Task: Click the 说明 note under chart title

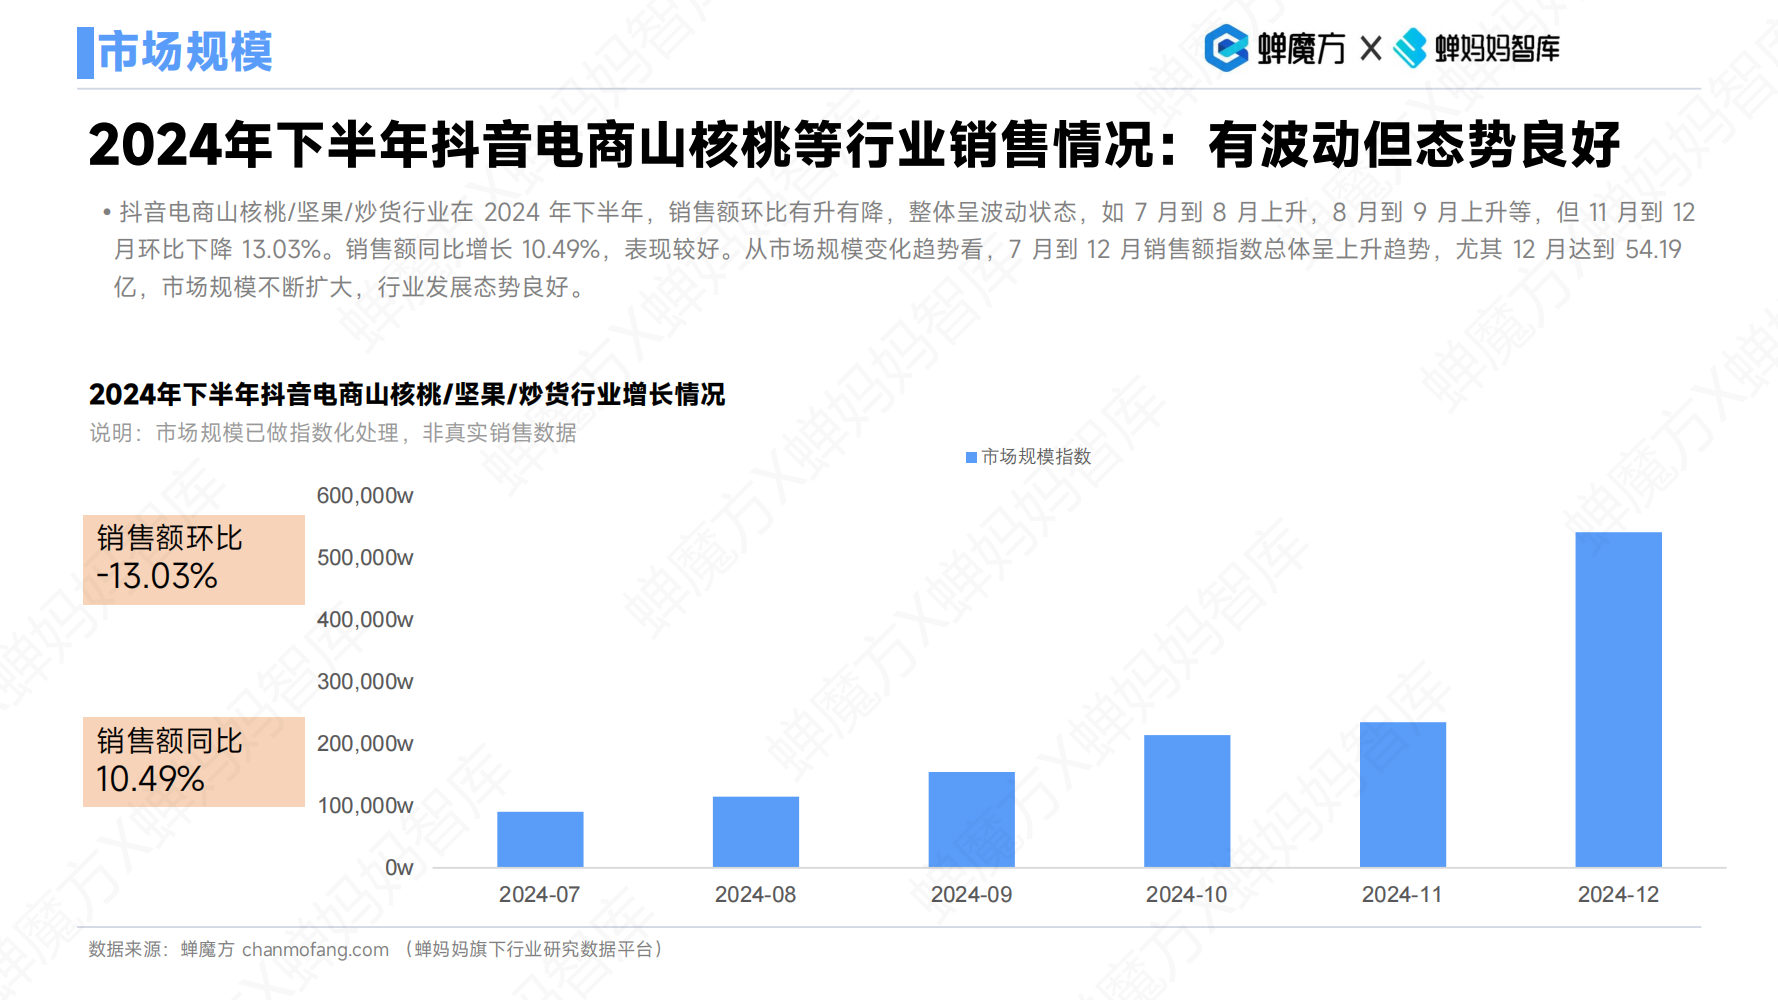Action: tap(333, 433)
